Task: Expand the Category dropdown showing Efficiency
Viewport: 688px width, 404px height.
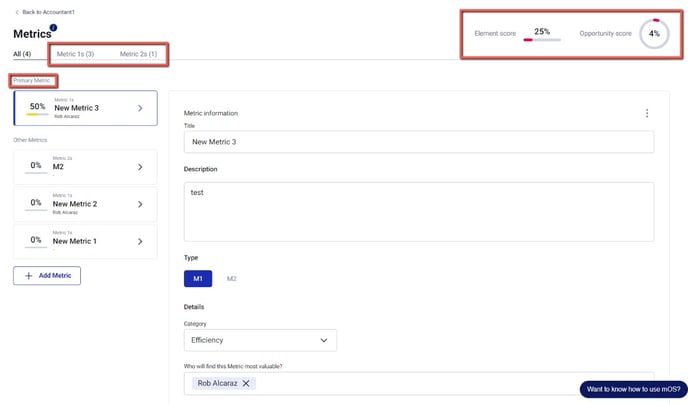Action: [x=260, y=340]
